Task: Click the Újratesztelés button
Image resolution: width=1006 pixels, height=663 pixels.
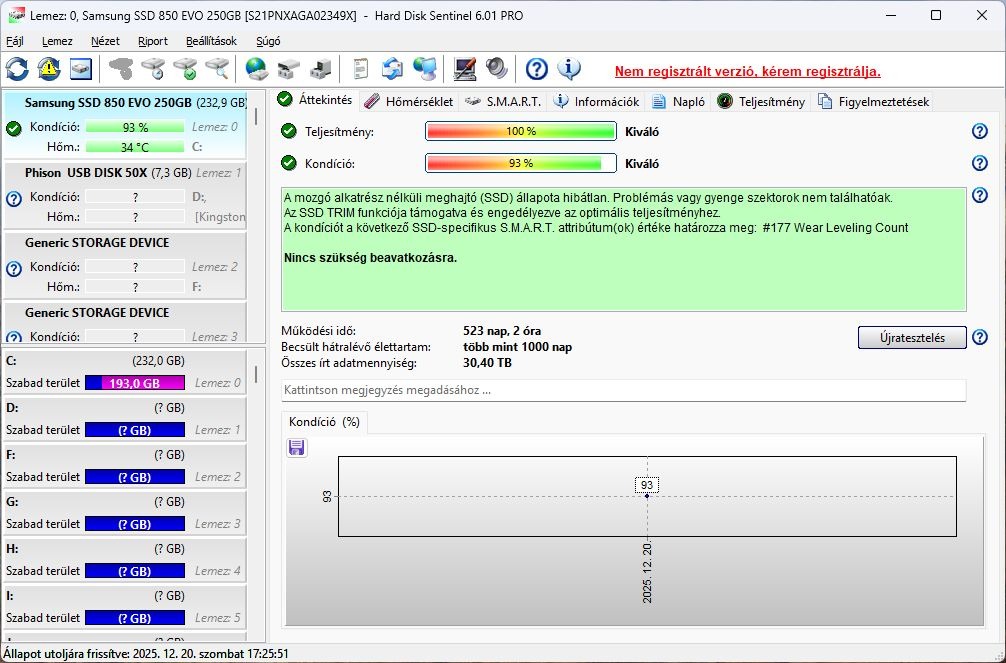Action: pyautogui.click(x=912, y=338)
